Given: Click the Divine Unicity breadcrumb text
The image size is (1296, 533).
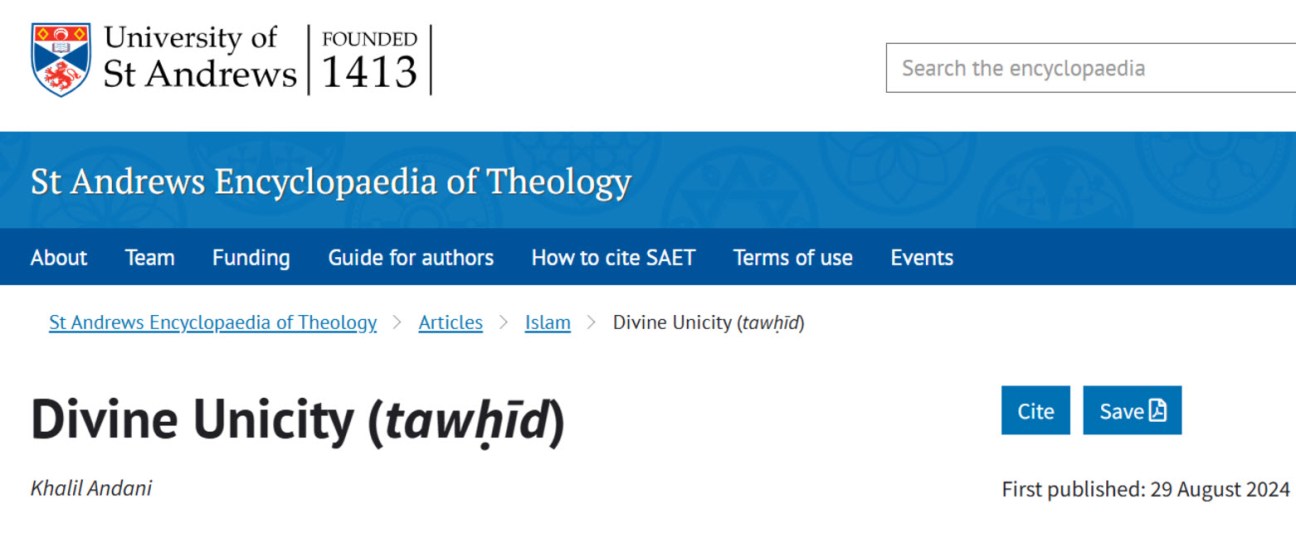Looking at the screenshot, I should click(x=708, y=322).
